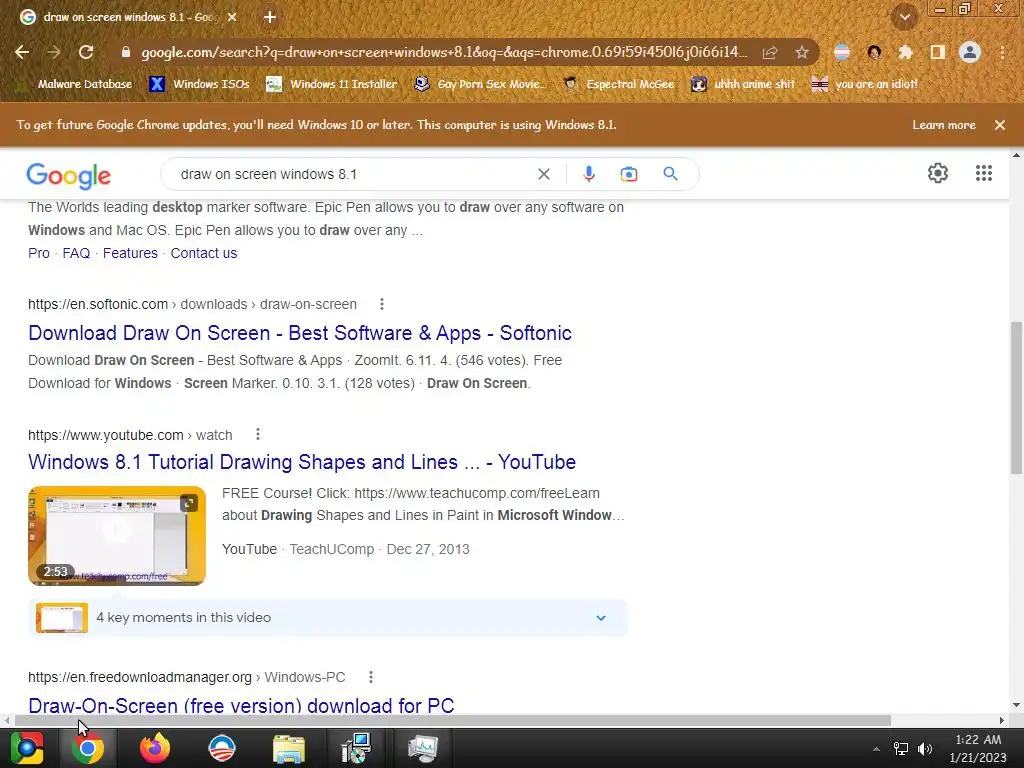This screenshot has width=1024, height=768.
Task: Open Windows ISOs bookmark
Action: click(199, 84)
